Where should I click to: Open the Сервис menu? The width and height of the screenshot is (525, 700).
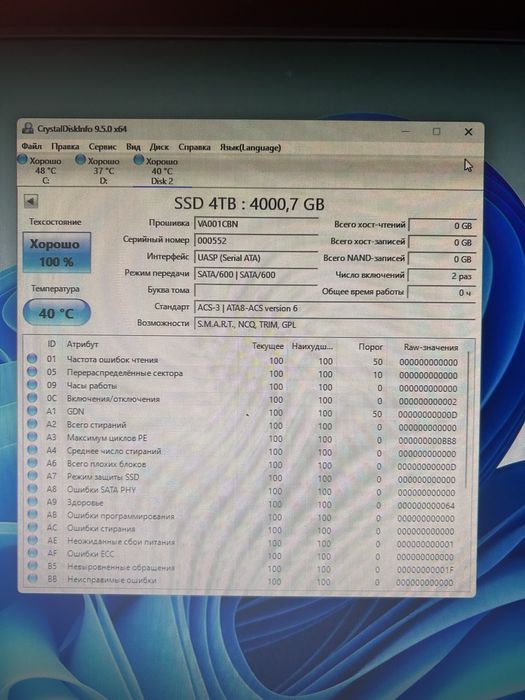pyautogui.click(x=102, y=146)
